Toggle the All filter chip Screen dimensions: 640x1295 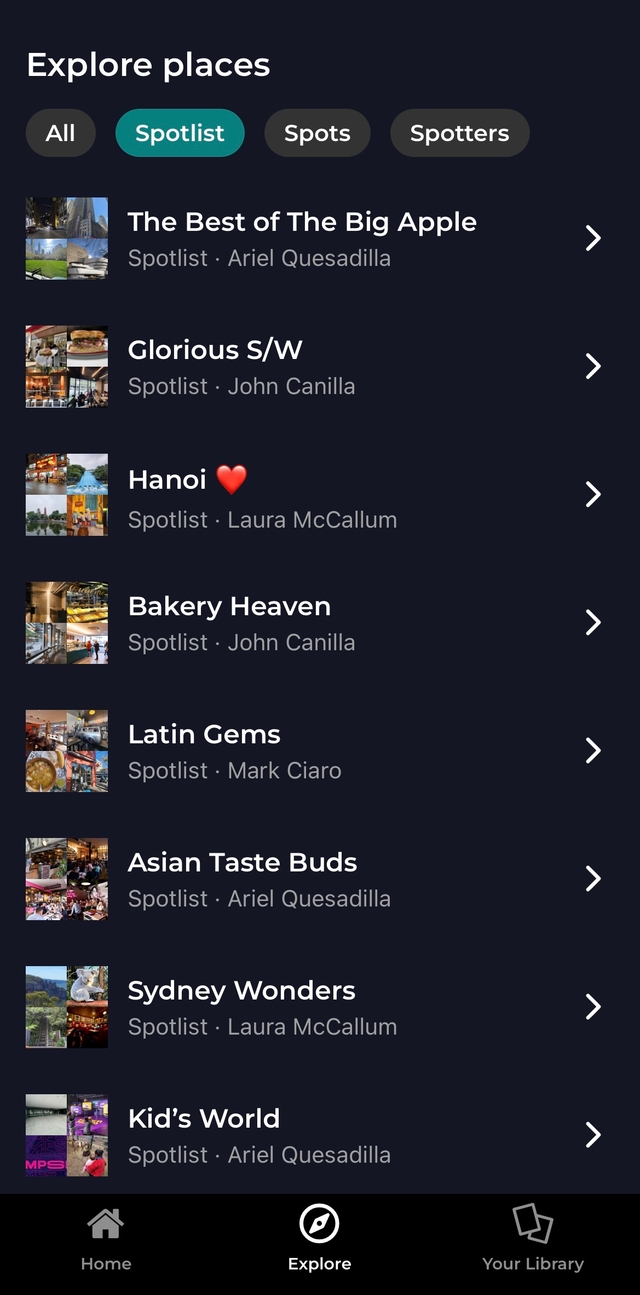[60, 133]
